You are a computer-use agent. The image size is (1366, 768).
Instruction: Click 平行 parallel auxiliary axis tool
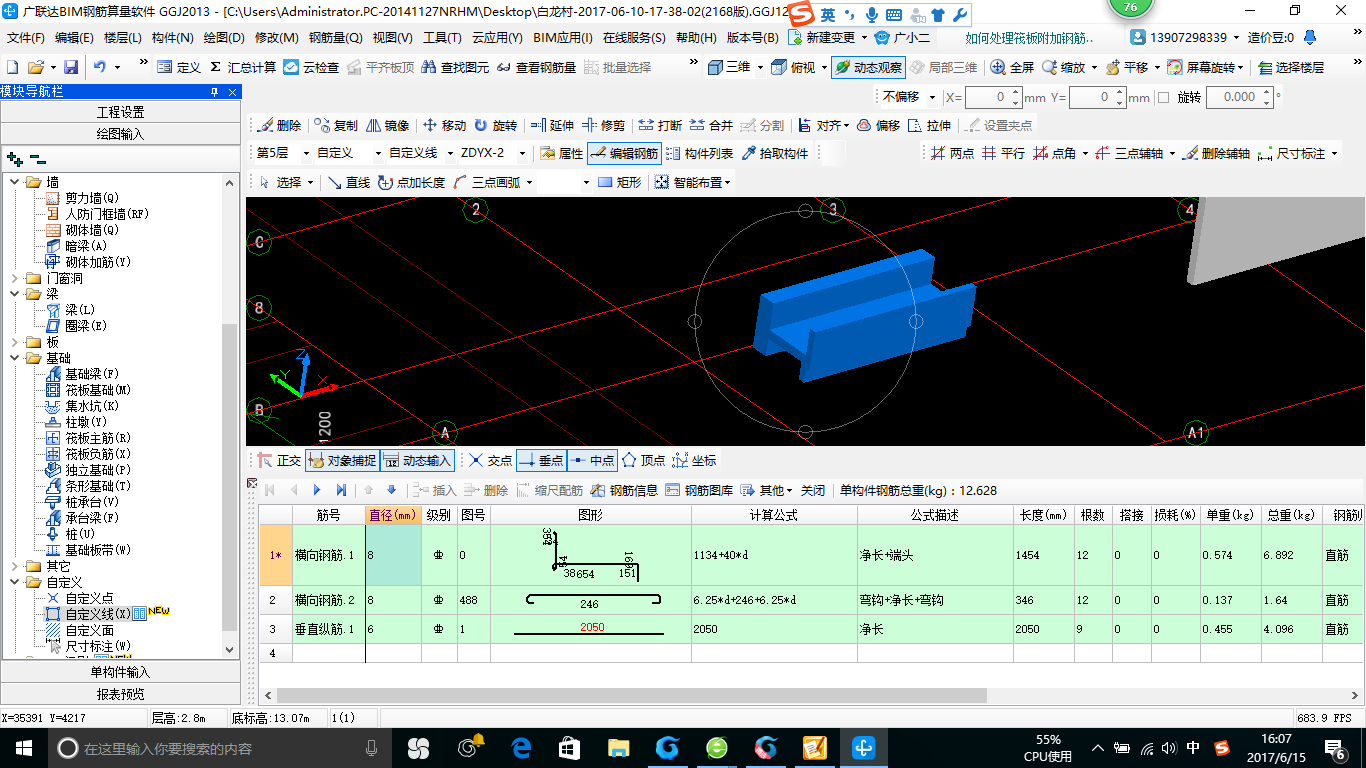click(x=1003, y=153)
